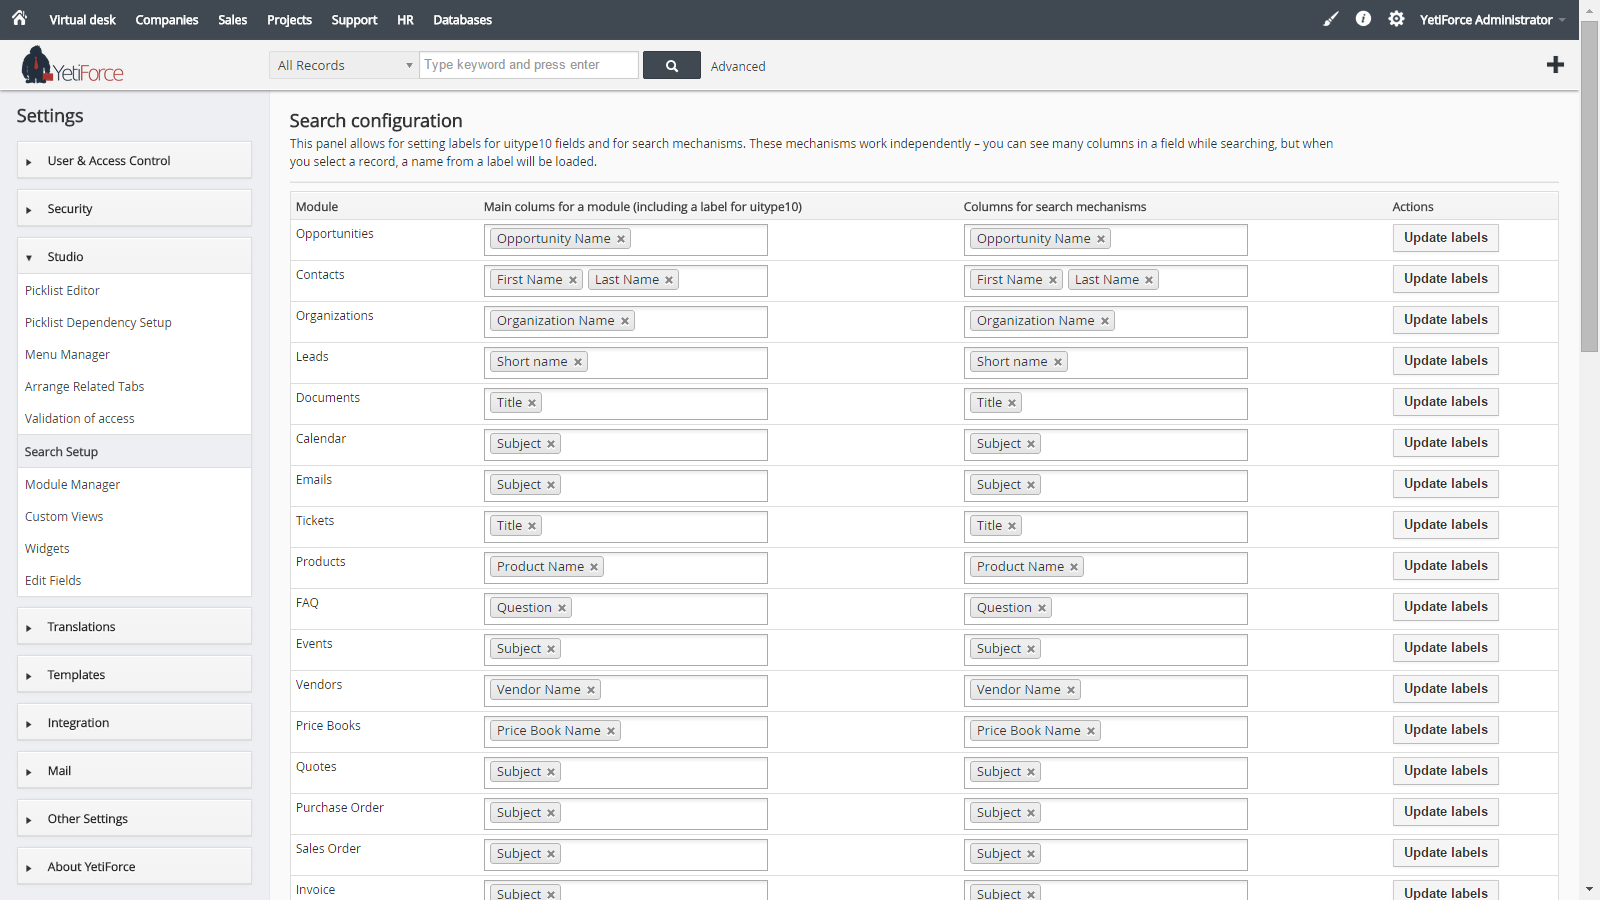Open the Advanced search link
Viewport: 1600px width, 900px height.
[x=738, y=67]
